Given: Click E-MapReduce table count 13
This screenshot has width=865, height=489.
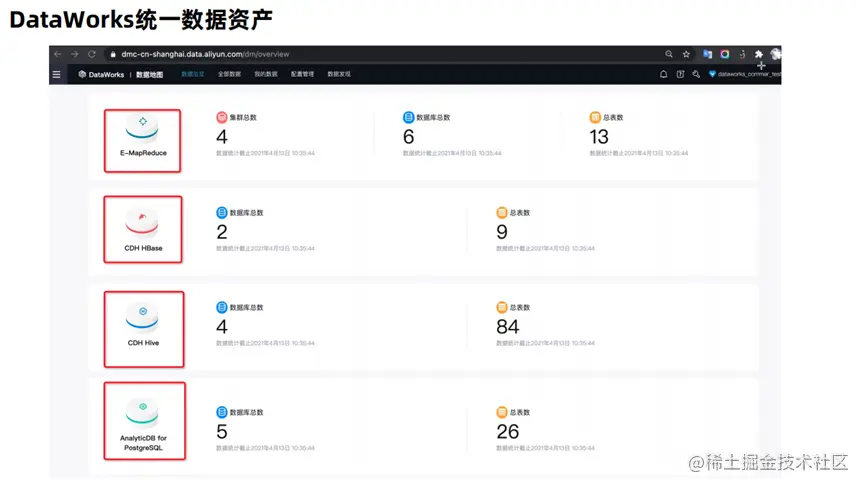Looking at the screenshot, I should (599, 137).
